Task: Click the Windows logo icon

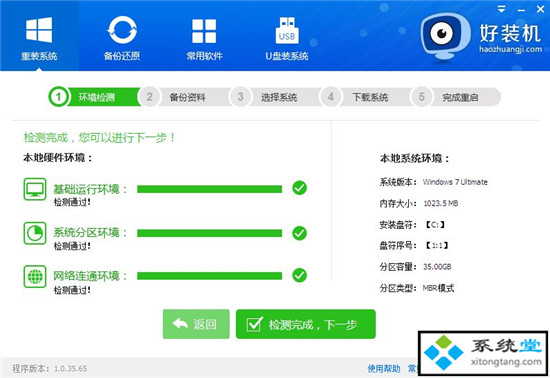Action: tap(39, 30)
